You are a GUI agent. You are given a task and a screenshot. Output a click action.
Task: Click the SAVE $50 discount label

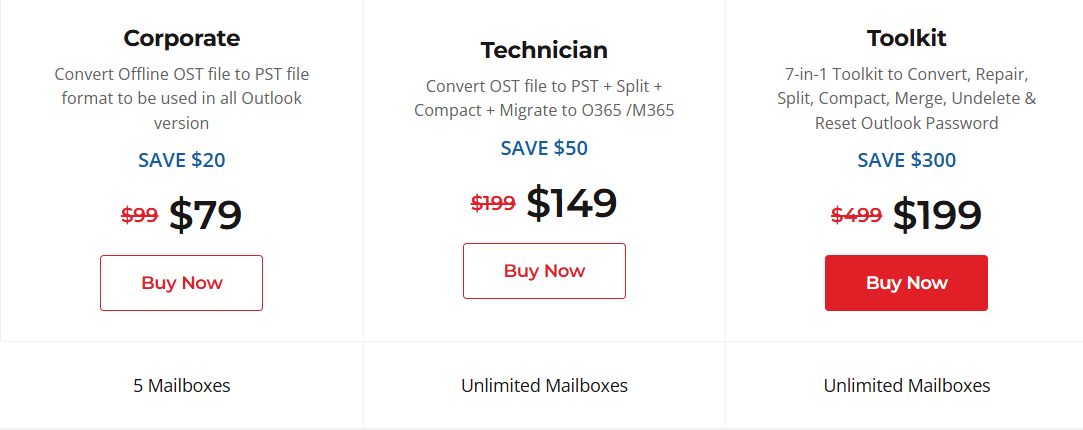click(x=544, y=149)
